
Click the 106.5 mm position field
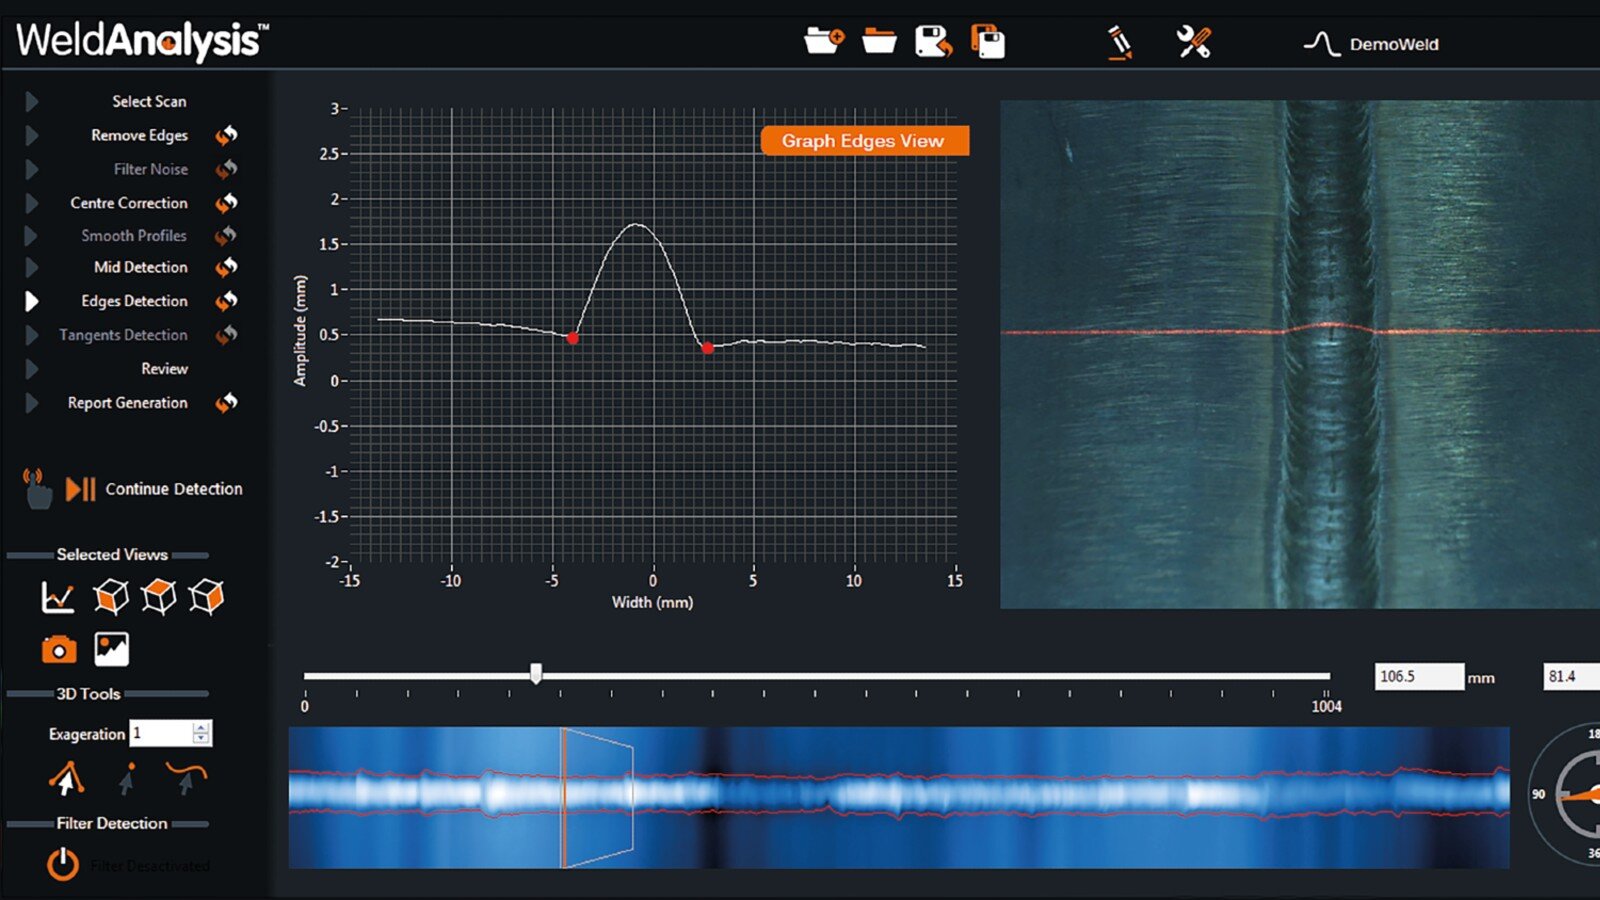[1419, 677]
